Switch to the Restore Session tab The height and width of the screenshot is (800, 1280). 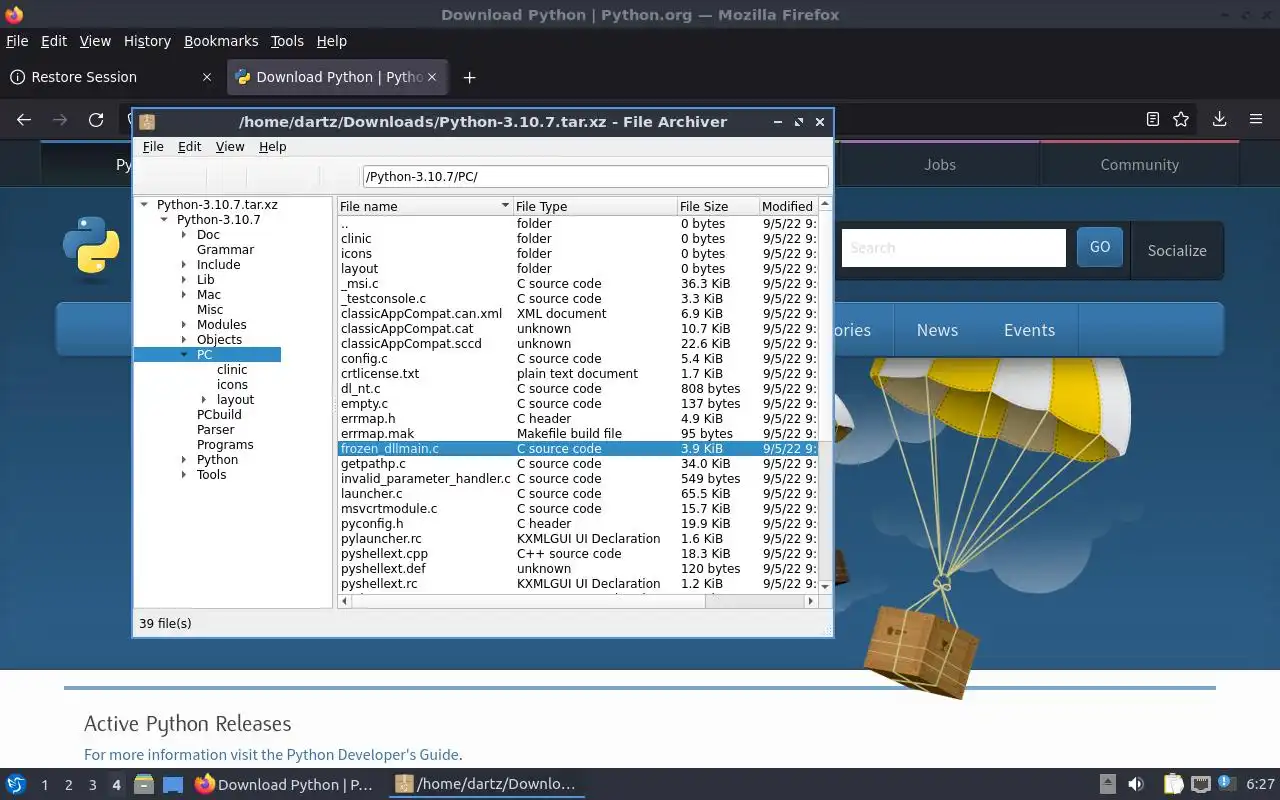coord(110,77)
